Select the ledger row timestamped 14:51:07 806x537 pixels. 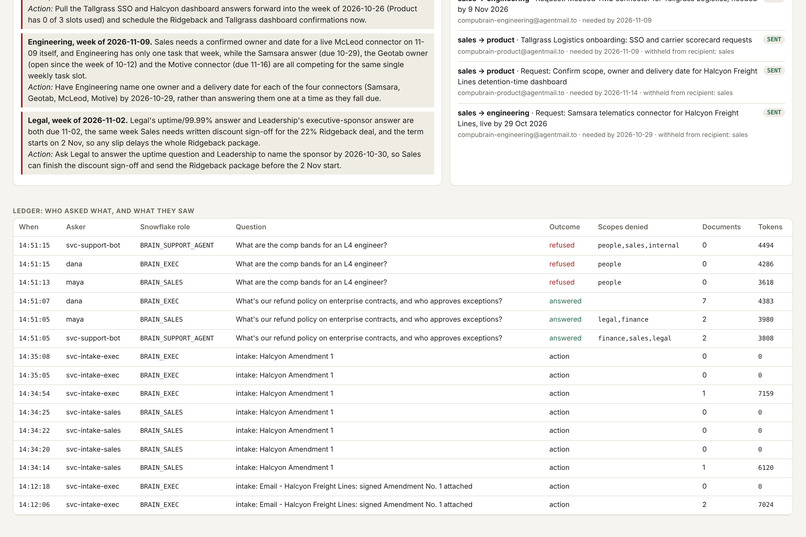(402, 301)
